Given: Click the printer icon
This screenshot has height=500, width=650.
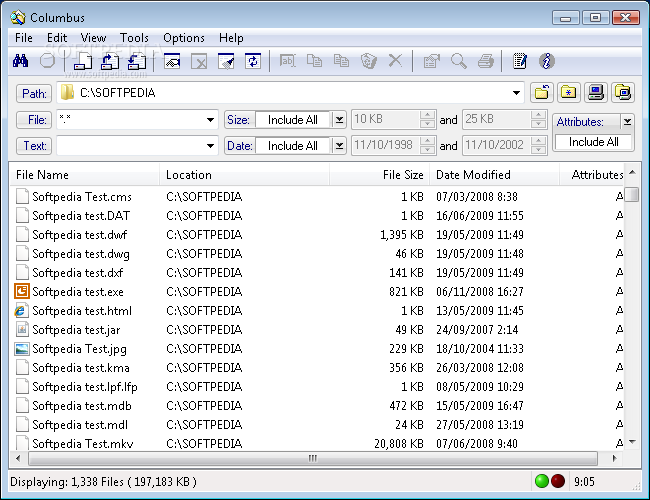Looking at the screenshot, I should [485, 61].
